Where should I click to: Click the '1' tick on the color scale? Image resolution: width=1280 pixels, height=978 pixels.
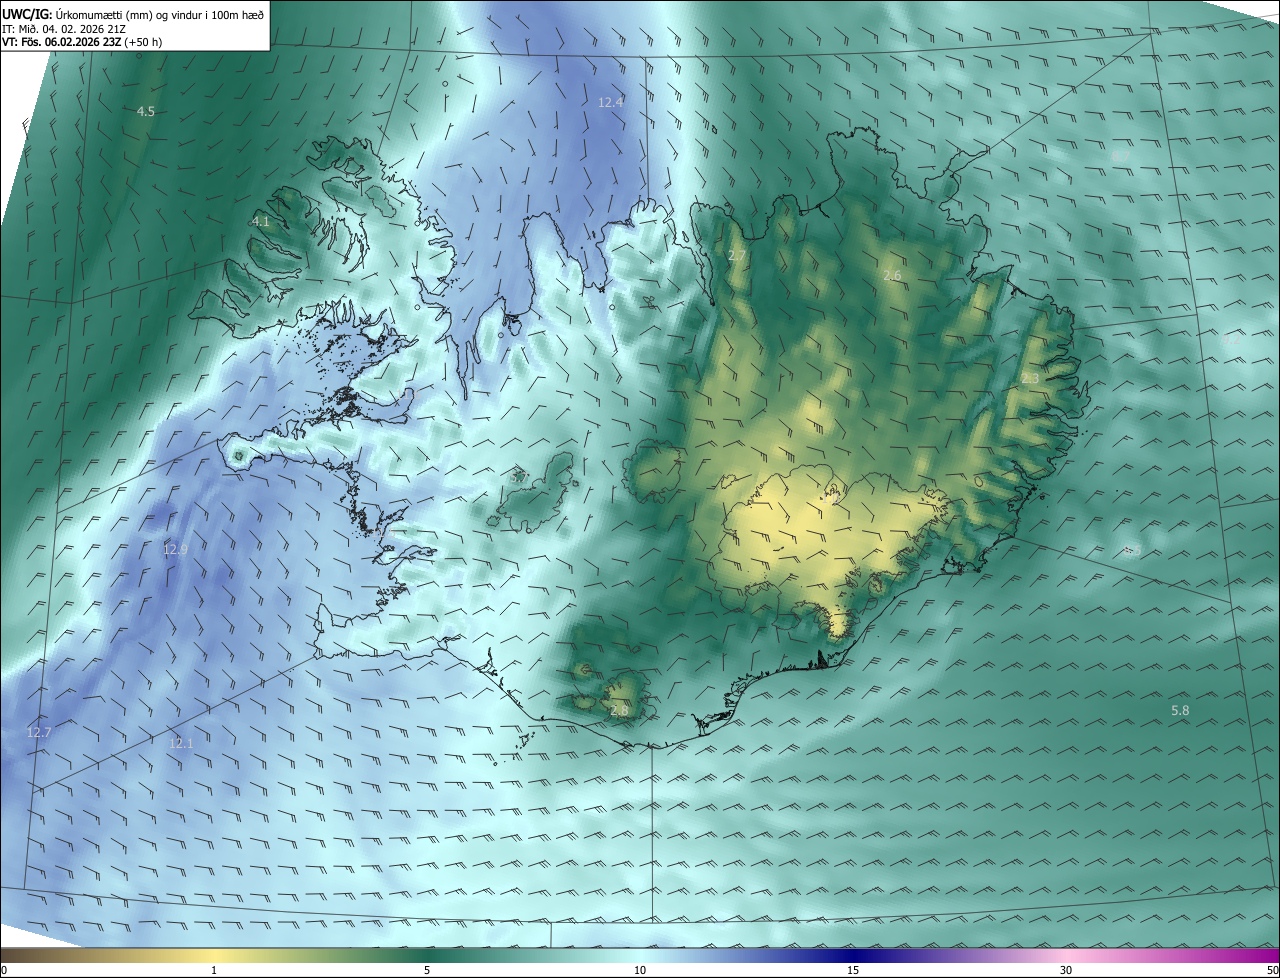pos(214,970)
